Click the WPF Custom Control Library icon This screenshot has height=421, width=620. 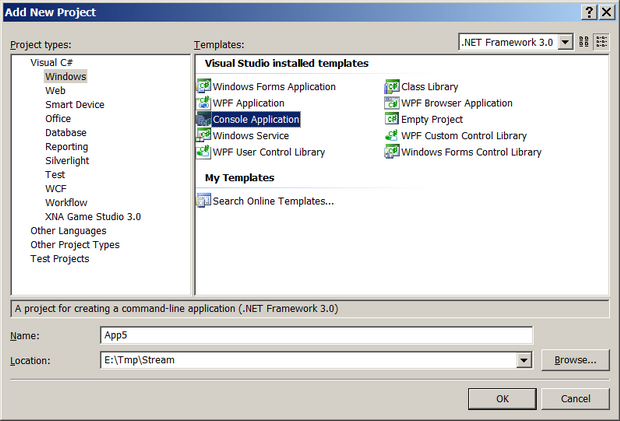tap(392, 136)
